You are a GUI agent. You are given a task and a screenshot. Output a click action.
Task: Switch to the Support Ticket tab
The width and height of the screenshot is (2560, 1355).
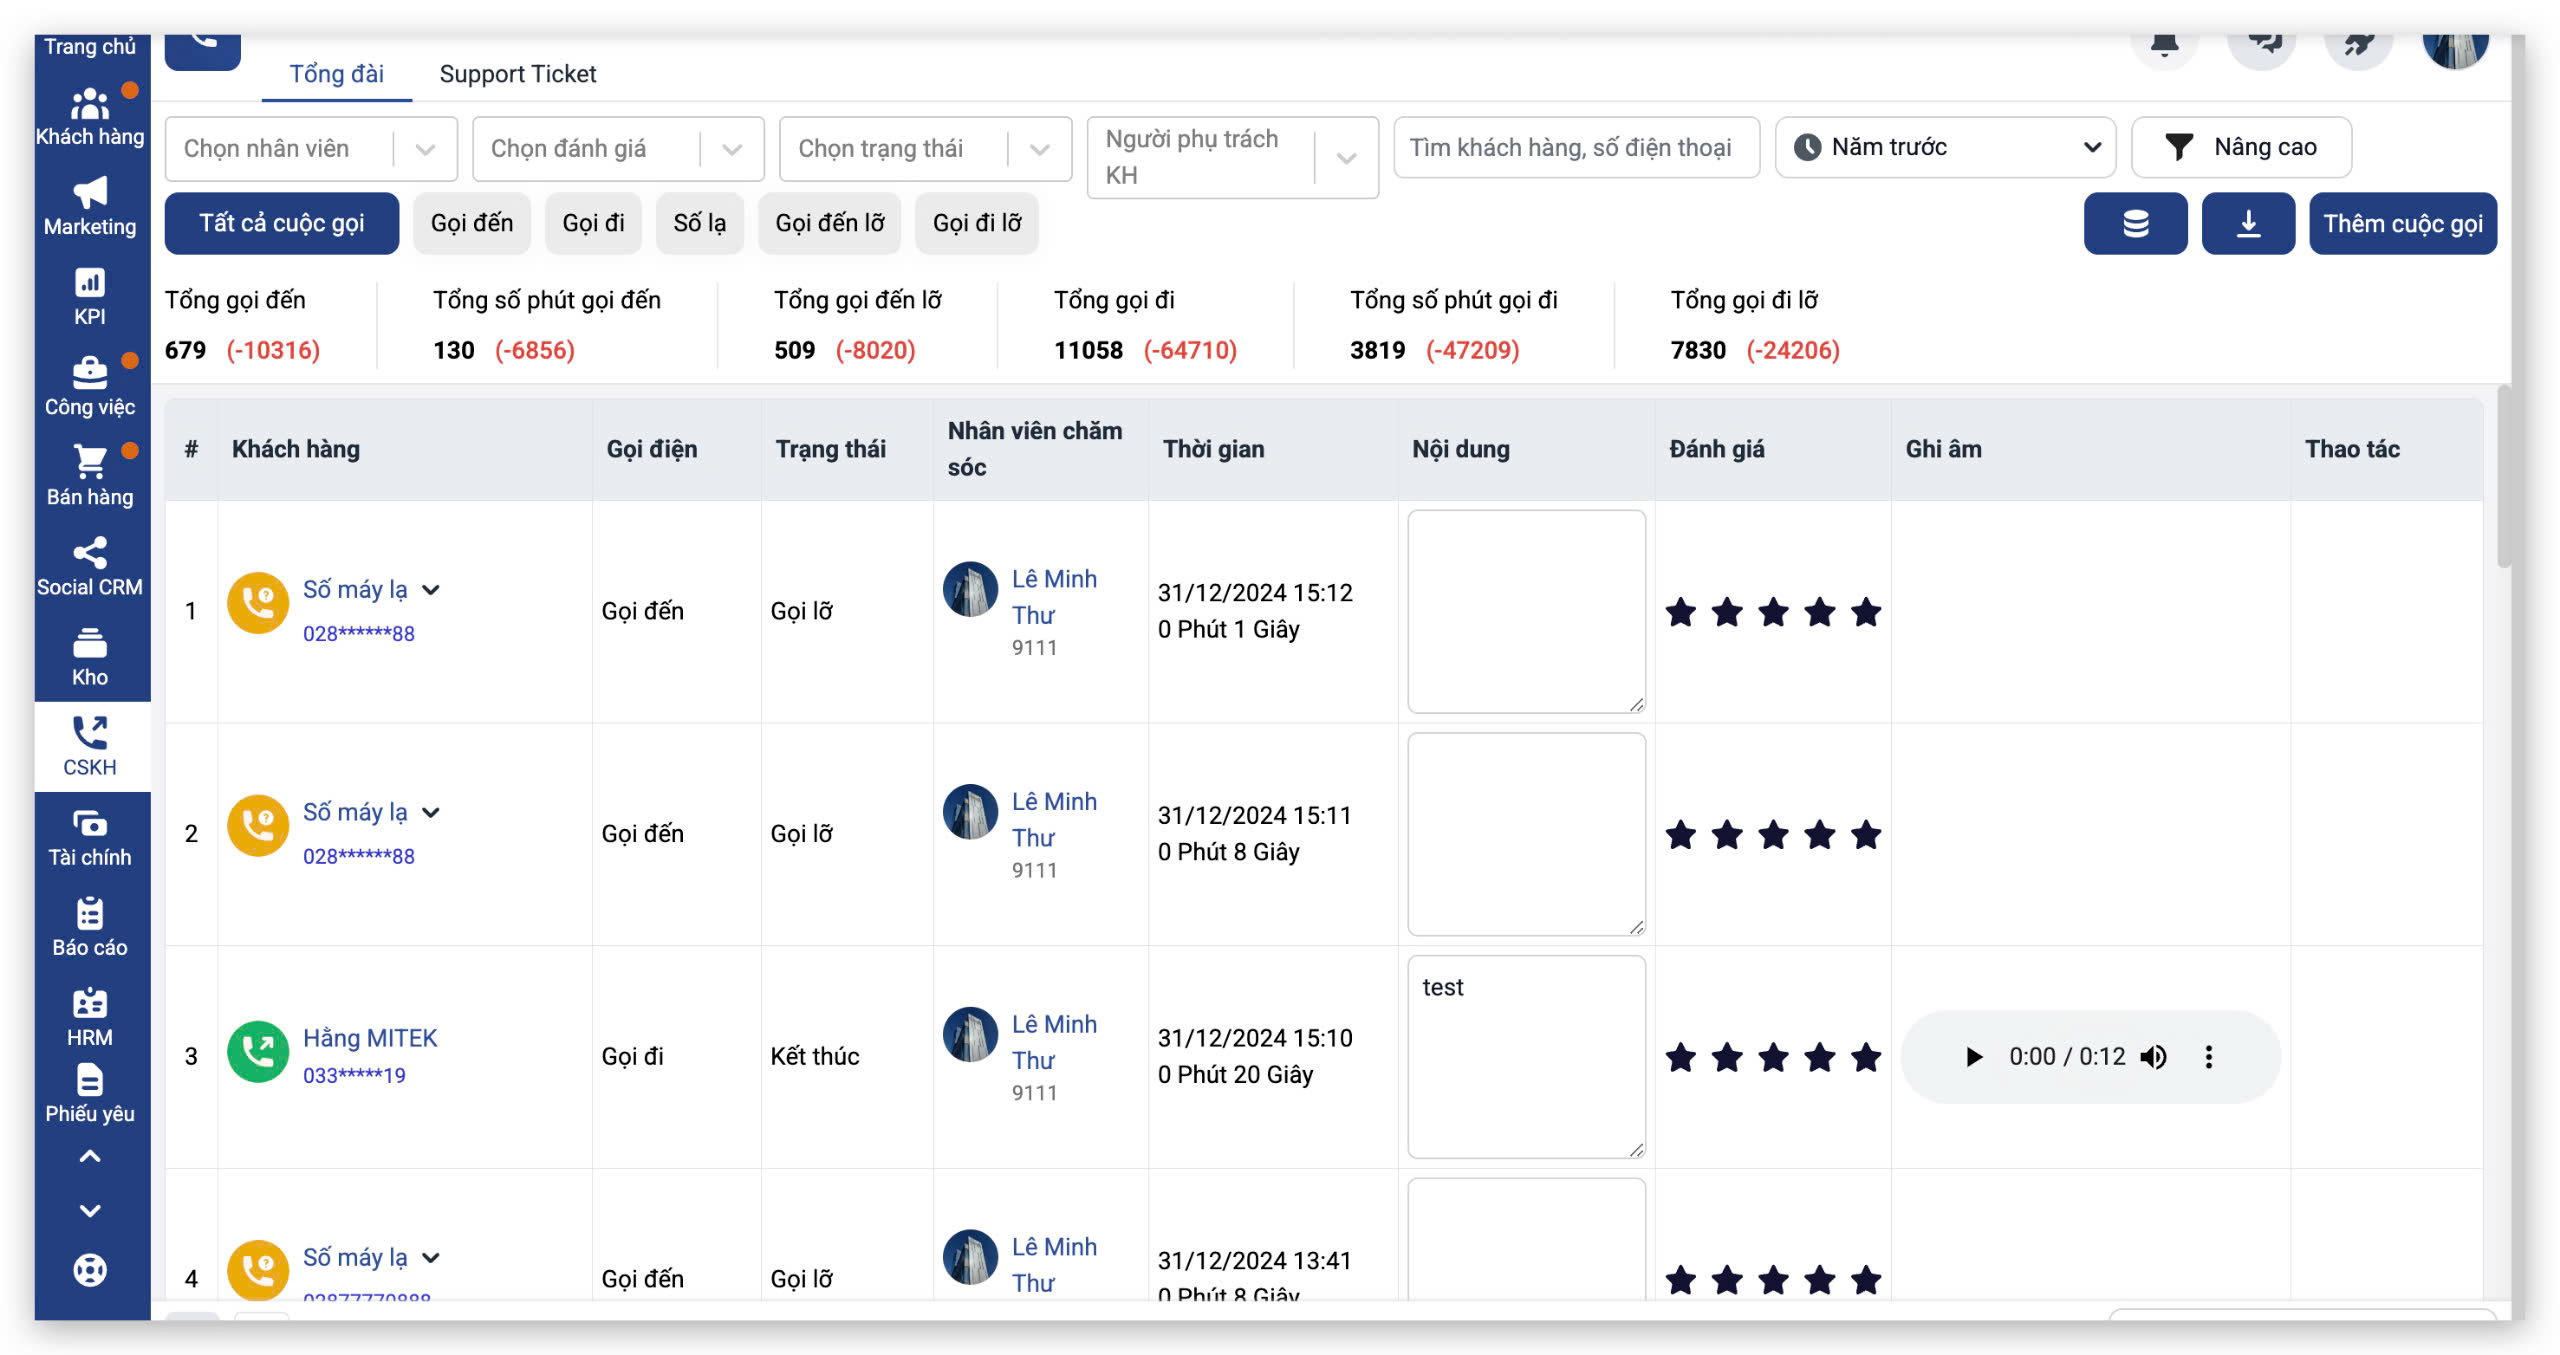[x=517, y=74]
